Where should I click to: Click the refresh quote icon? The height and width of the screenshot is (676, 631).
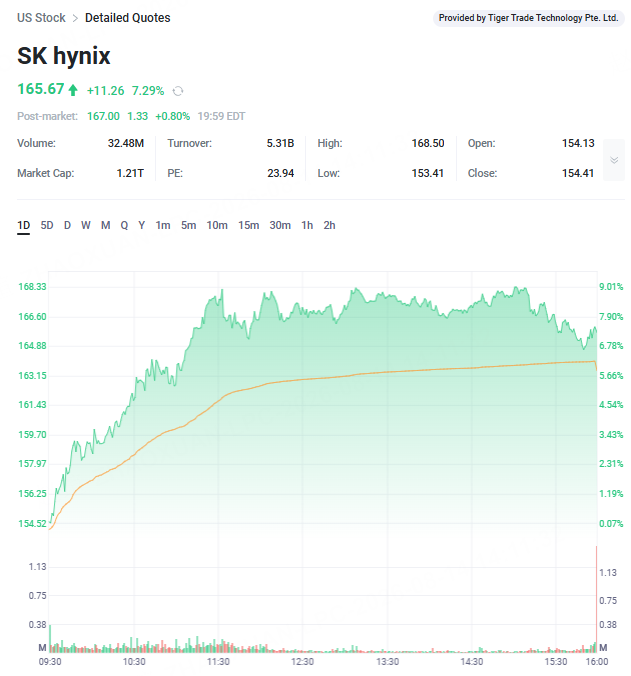pos(178,91)
